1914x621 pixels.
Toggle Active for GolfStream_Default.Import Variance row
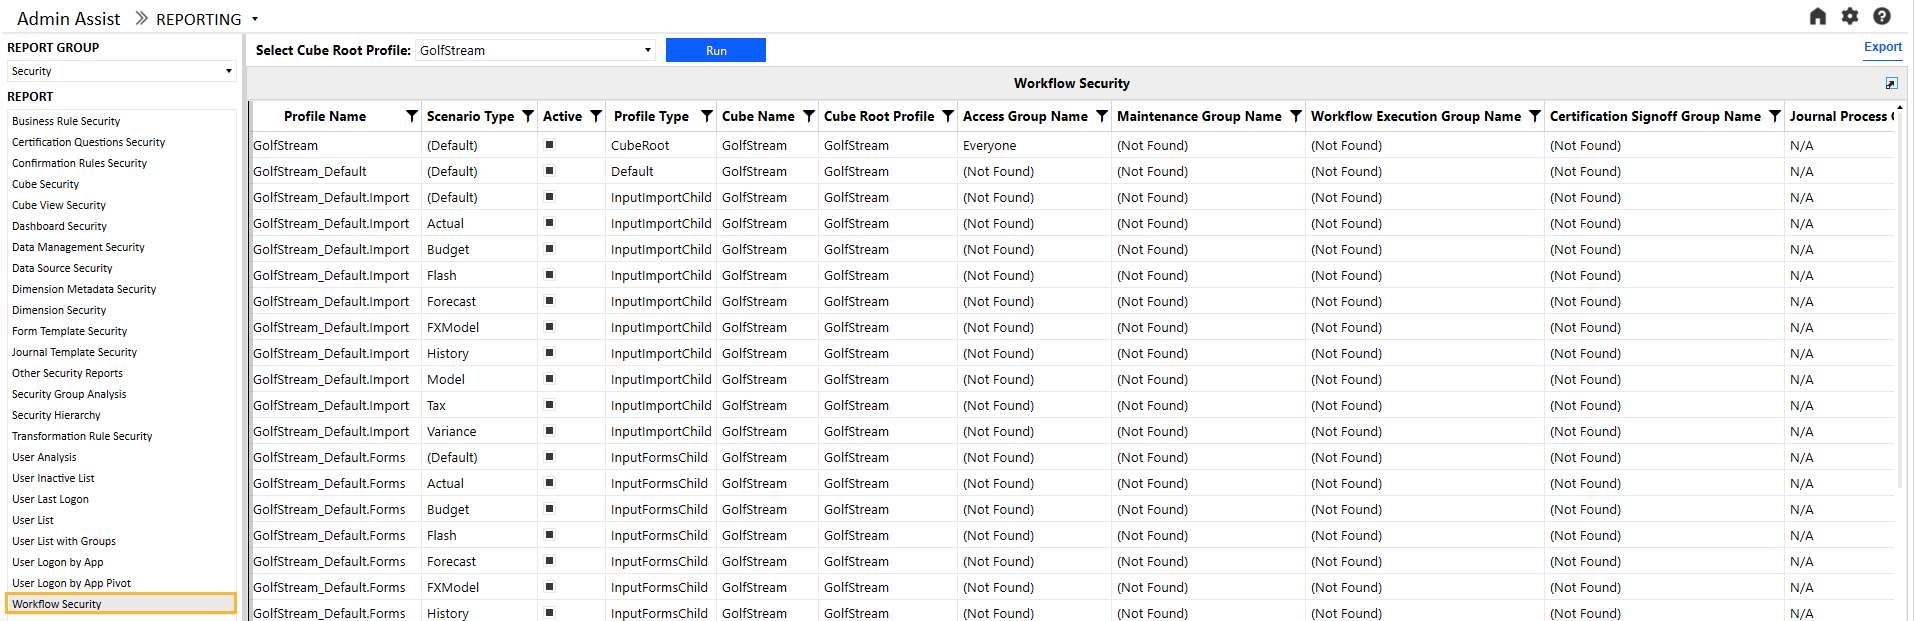pos(549,431)
